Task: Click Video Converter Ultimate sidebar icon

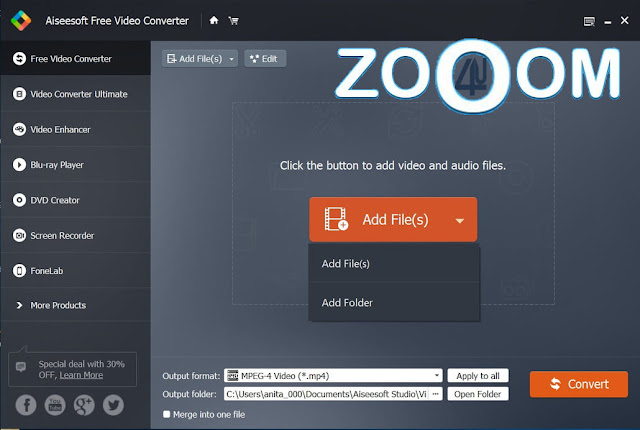Action: [x=19, y=94]
